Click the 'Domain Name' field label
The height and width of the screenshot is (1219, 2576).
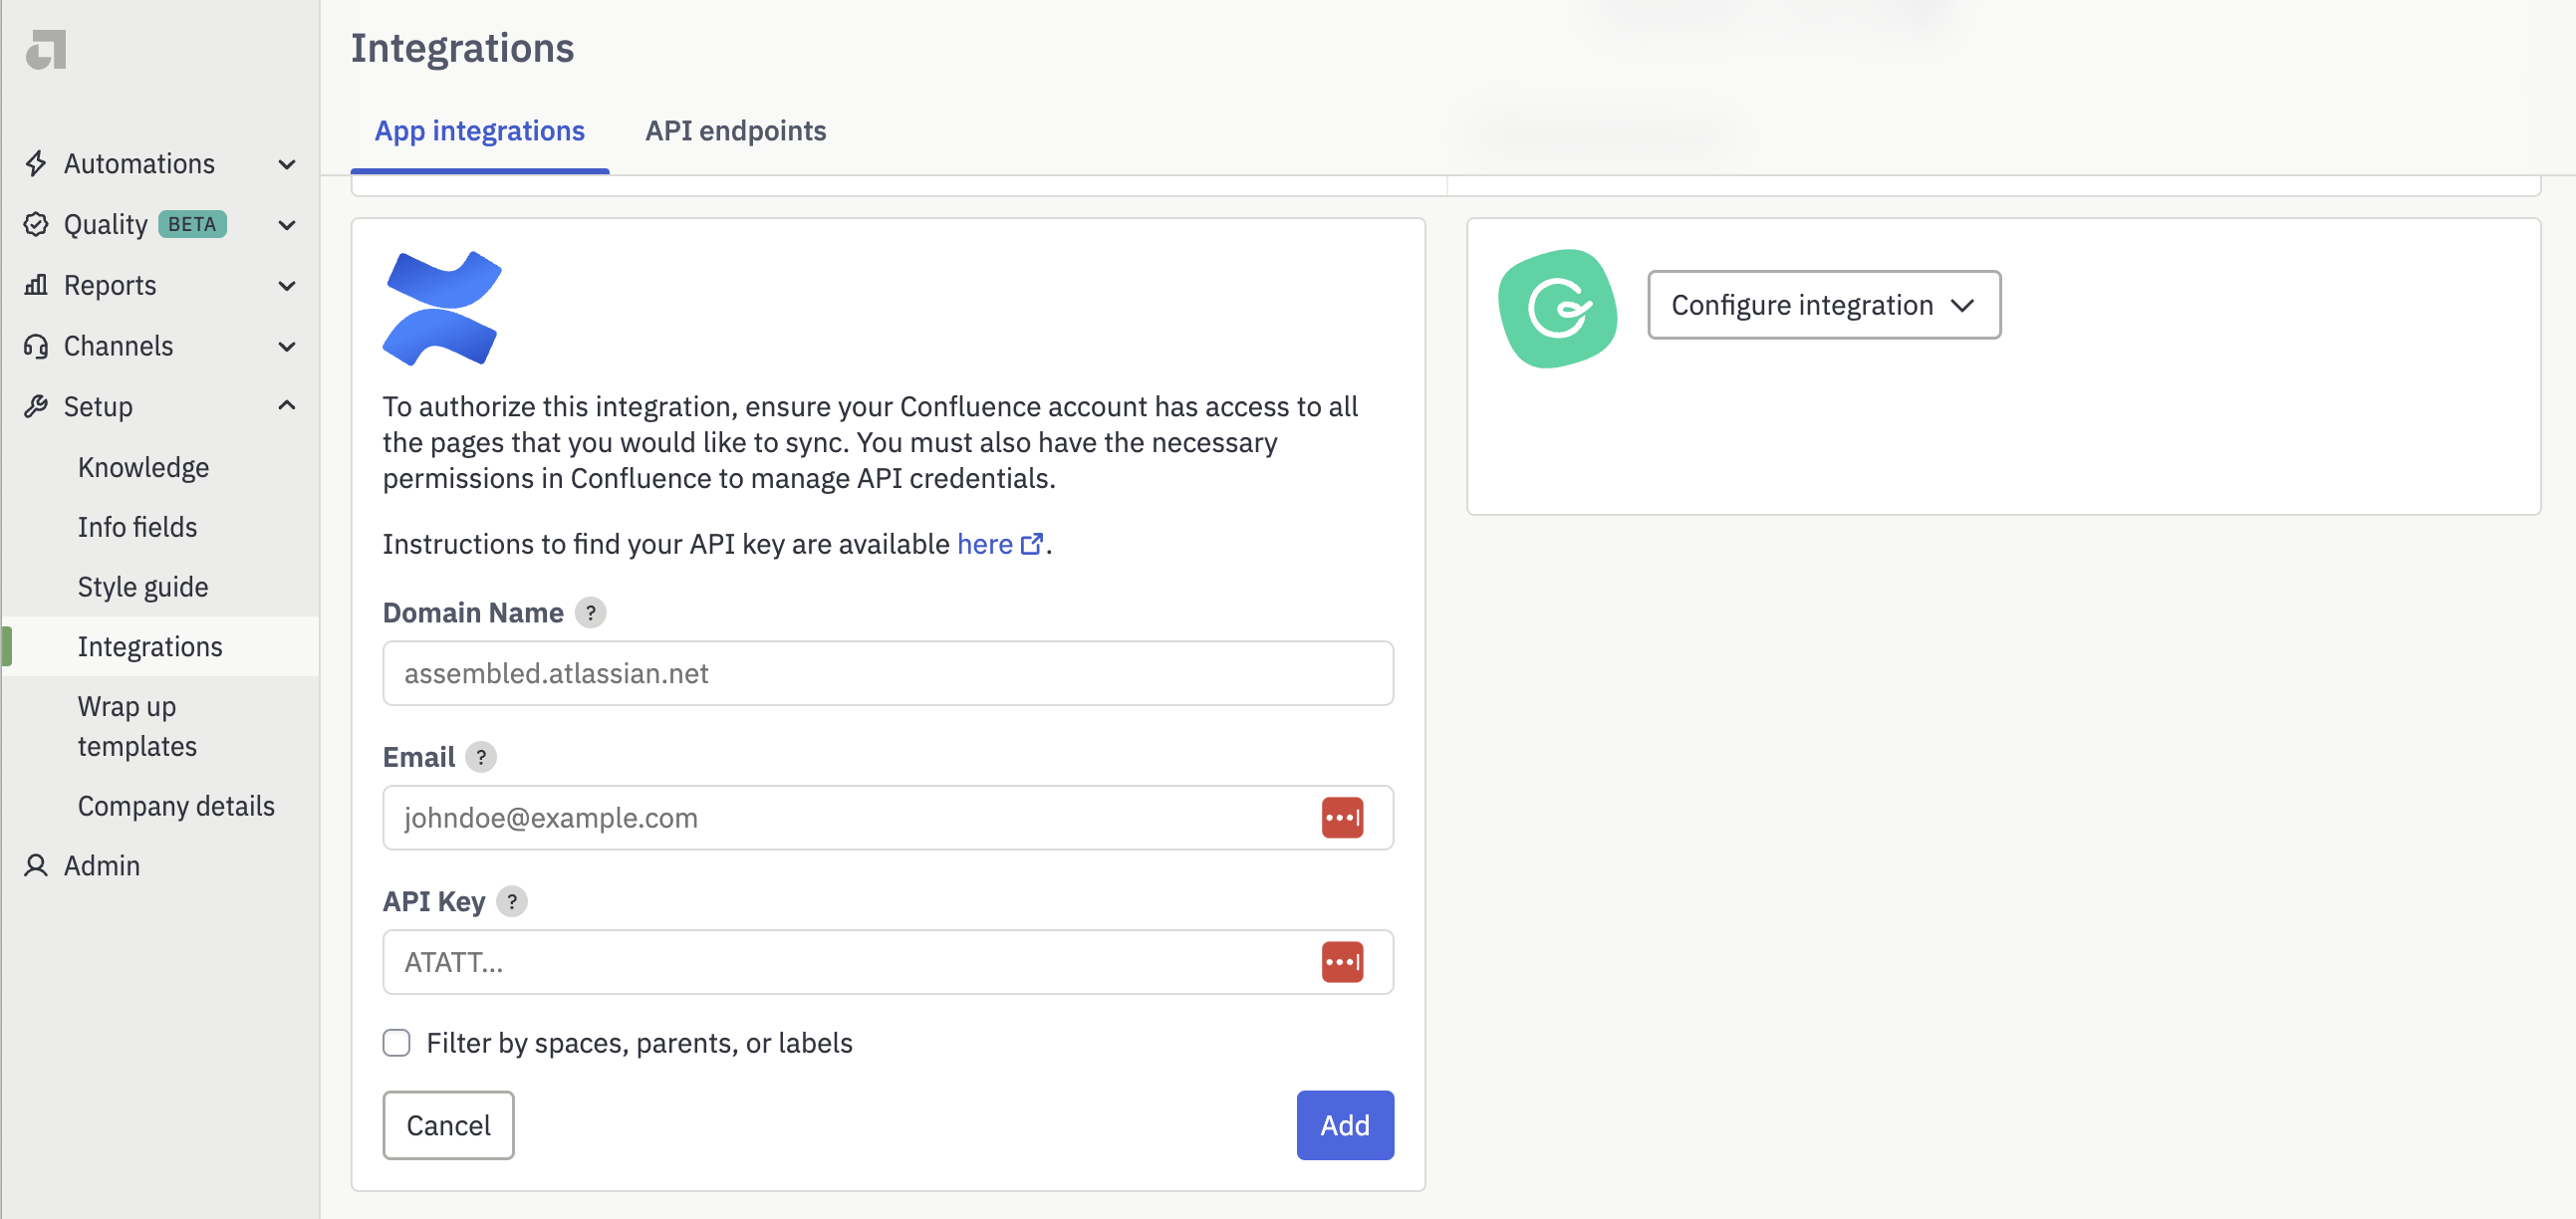point(473,612)
